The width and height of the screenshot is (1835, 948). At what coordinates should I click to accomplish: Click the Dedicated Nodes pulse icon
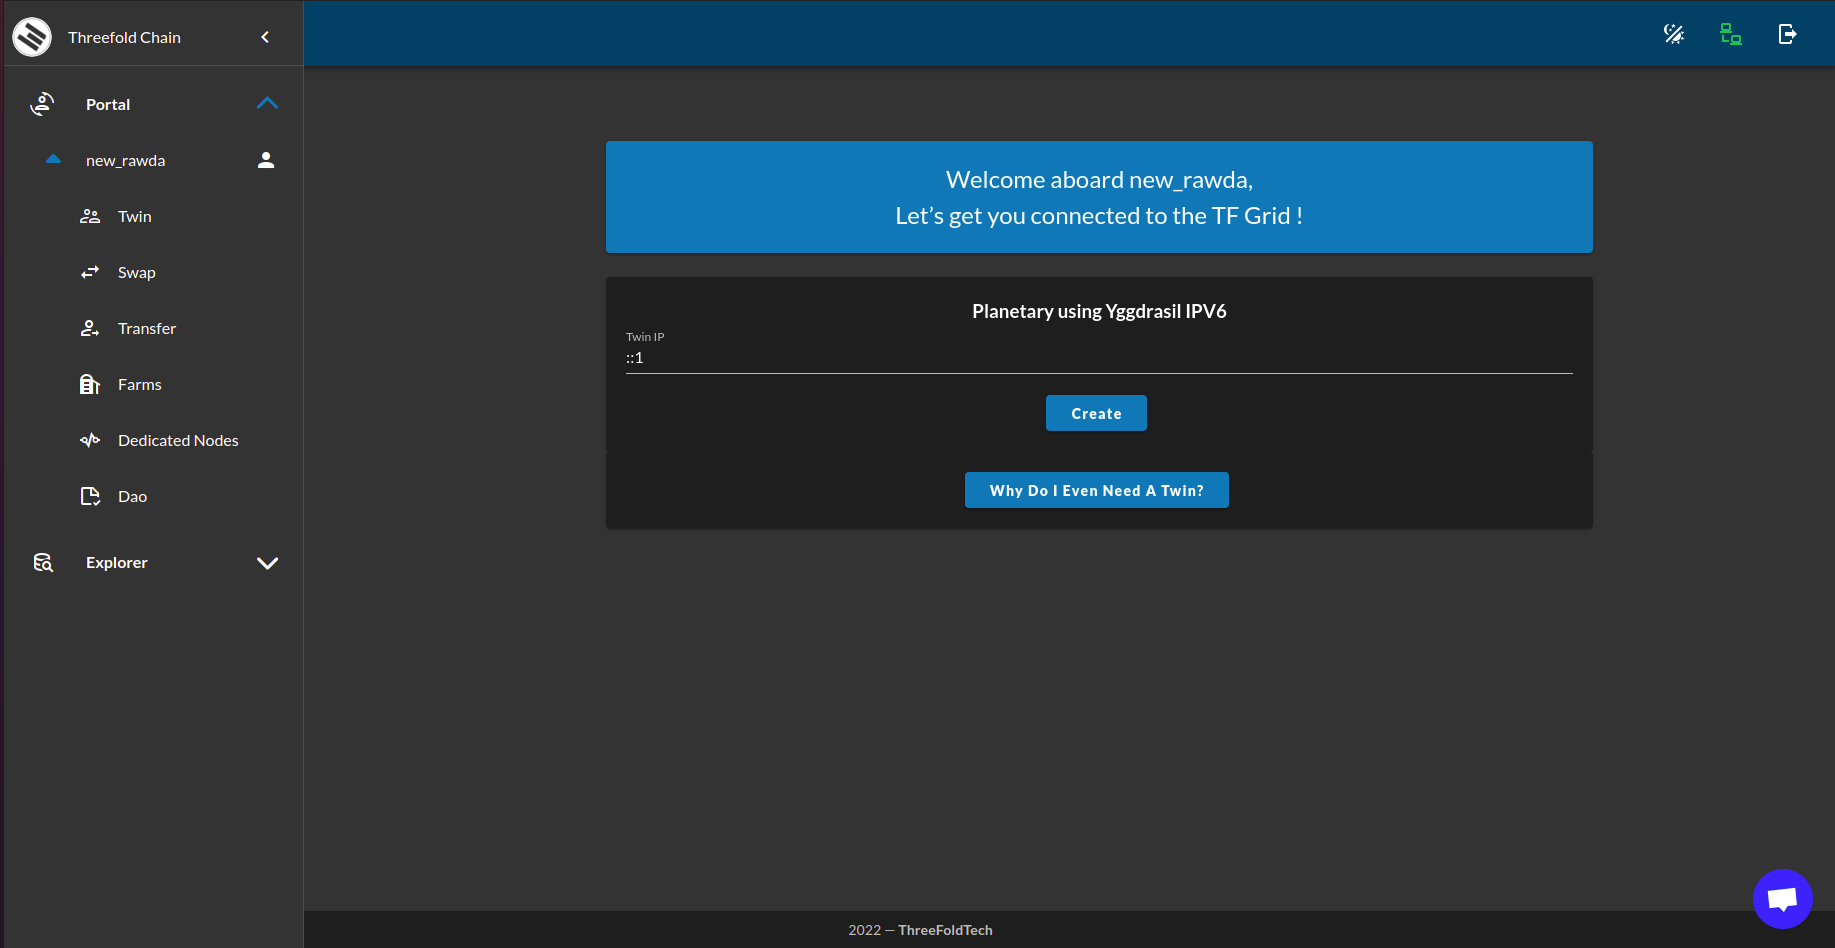(90, 440)
